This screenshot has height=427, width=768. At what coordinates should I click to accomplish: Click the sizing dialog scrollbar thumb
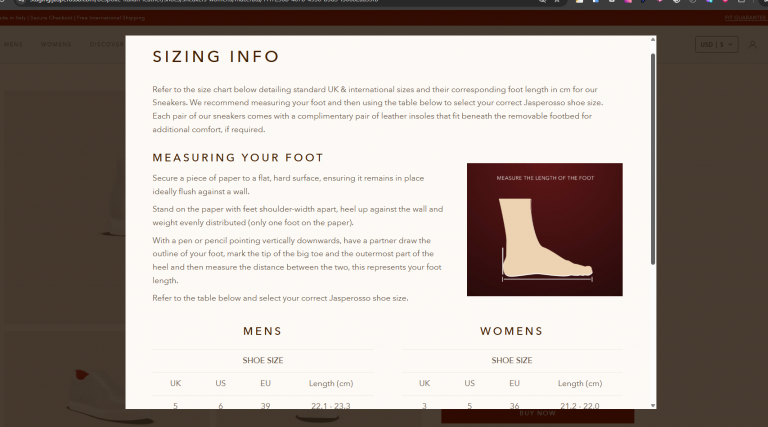coord(653,159)
